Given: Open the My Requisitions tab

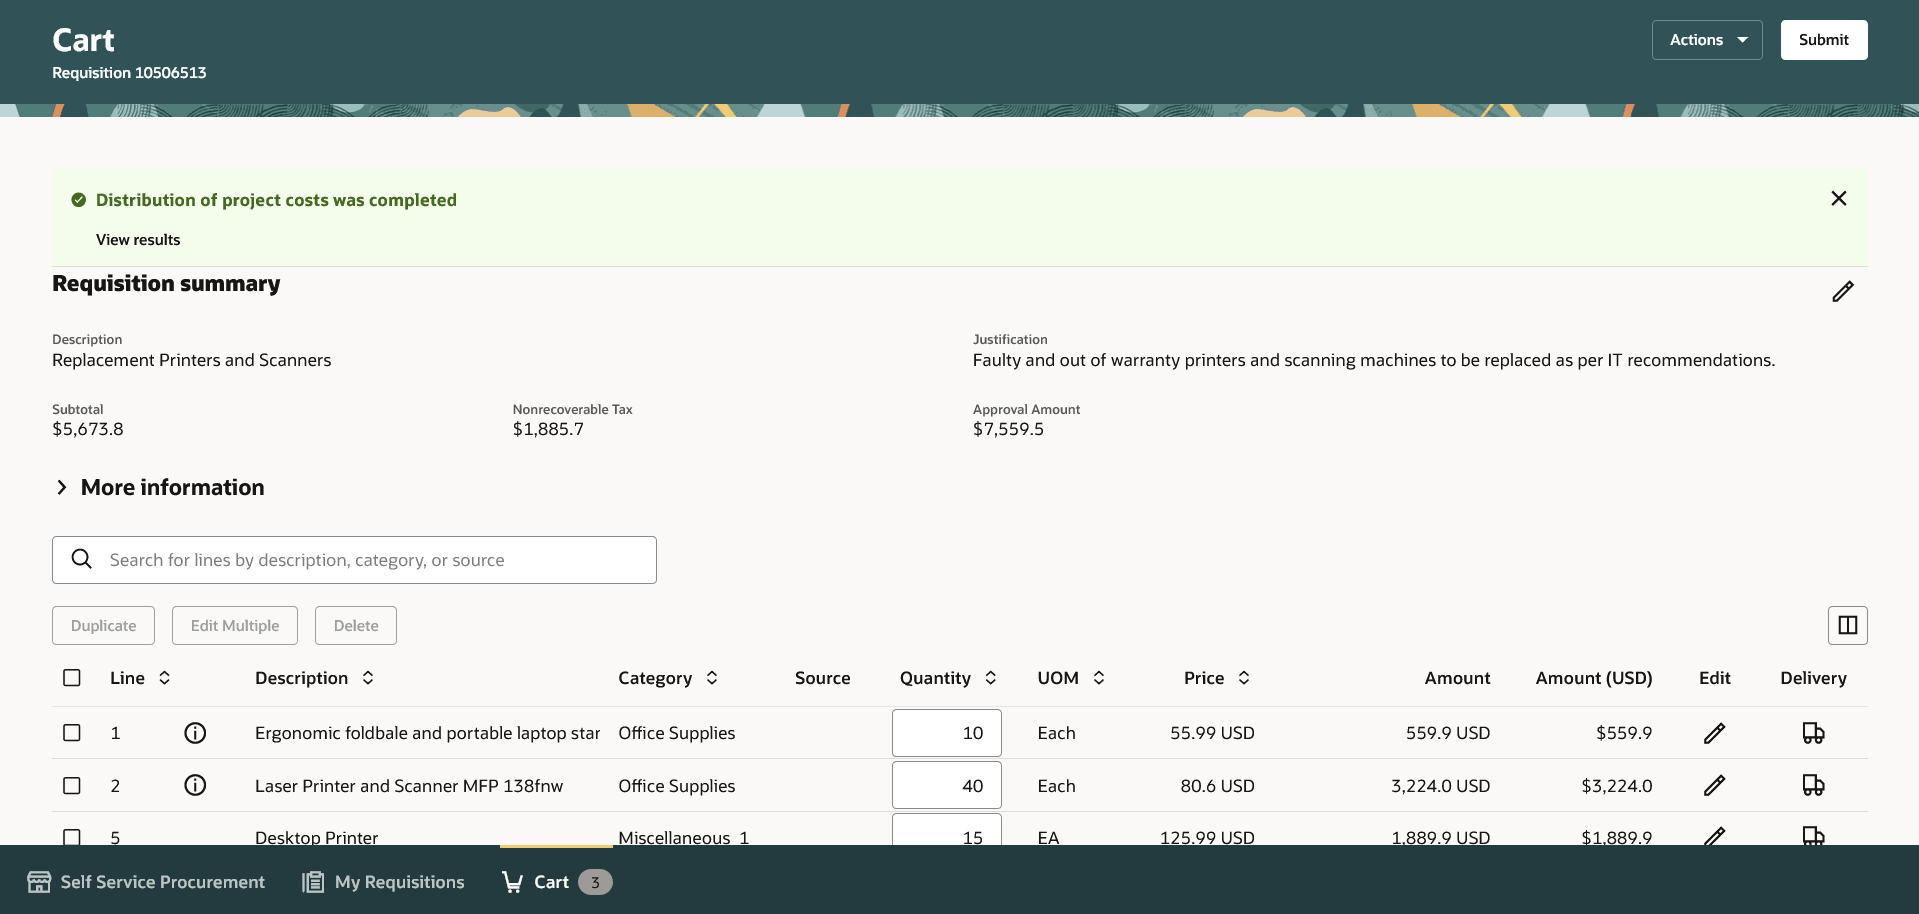Looking at the screenshot, I should click(384, 882).
